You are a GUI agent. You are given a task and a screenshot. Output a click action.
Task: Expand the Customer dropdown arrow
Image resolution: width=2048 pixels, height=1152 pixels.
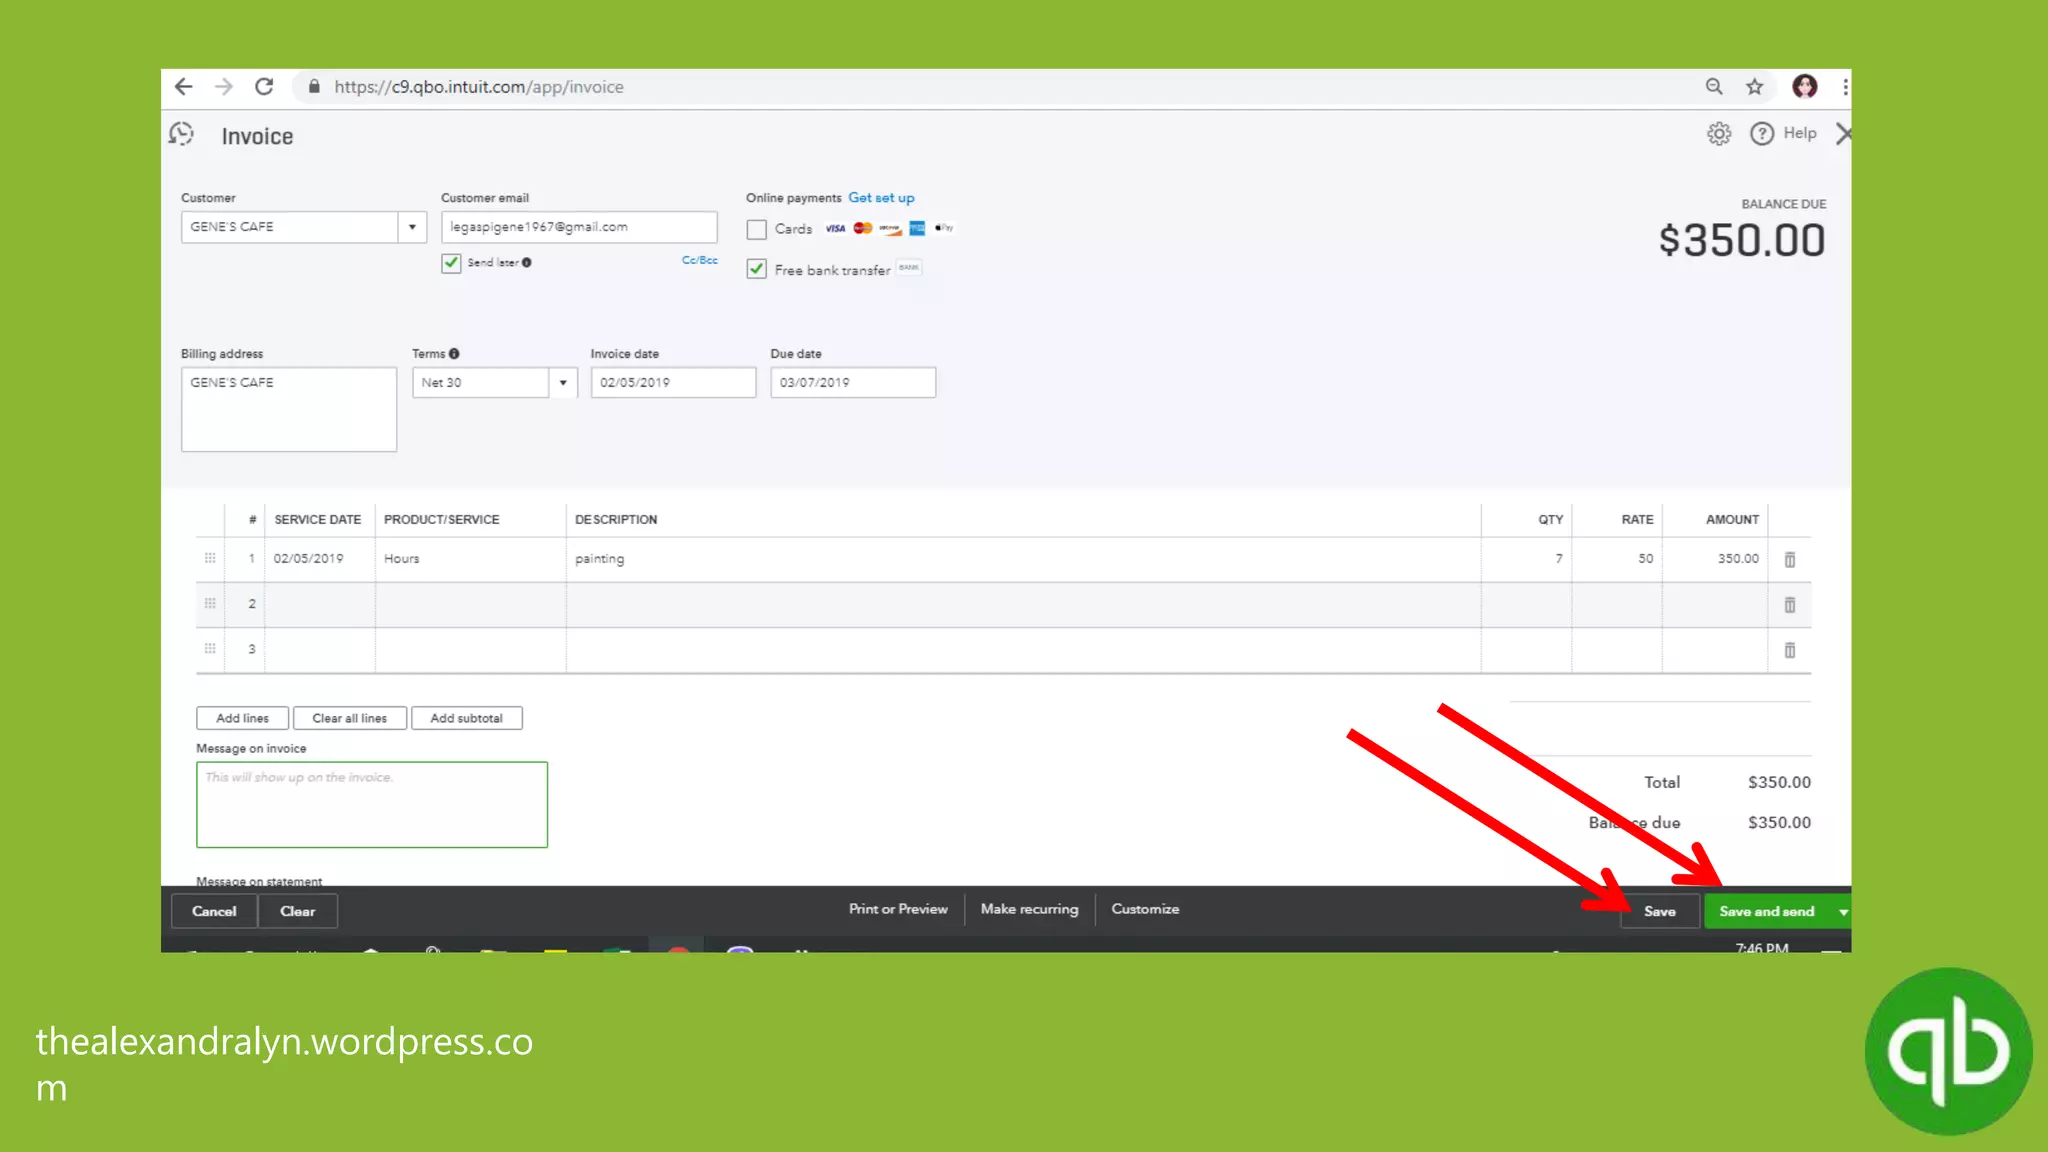(412, 227)
